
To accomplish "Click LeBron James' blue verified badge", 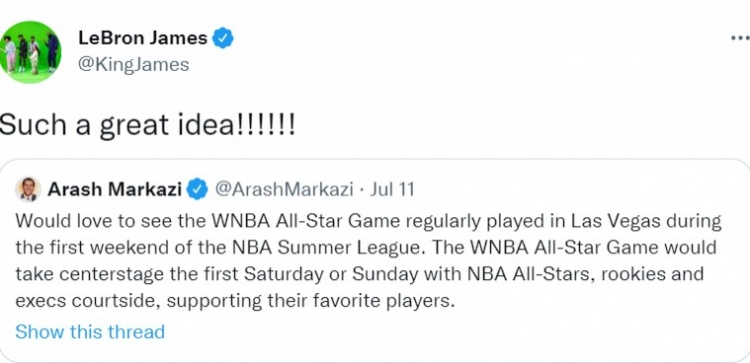I will tap(222, 38).
